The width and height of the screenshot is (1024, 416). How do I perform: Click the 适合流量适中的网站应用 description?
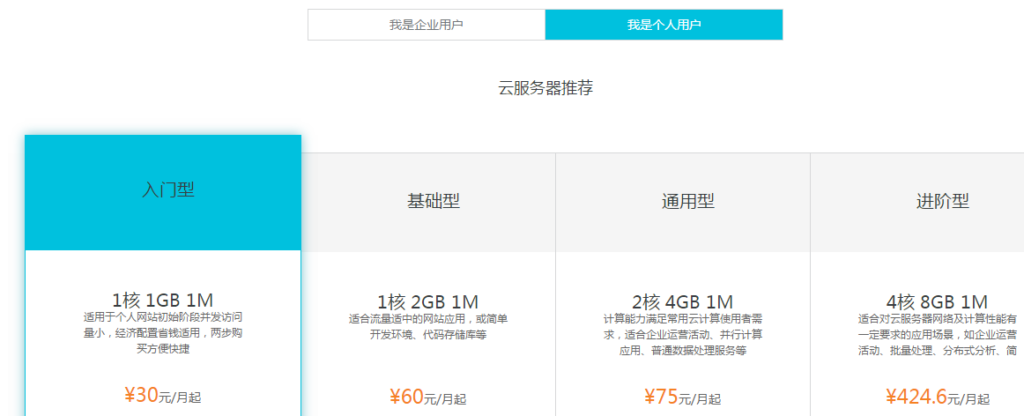(428, 327)
